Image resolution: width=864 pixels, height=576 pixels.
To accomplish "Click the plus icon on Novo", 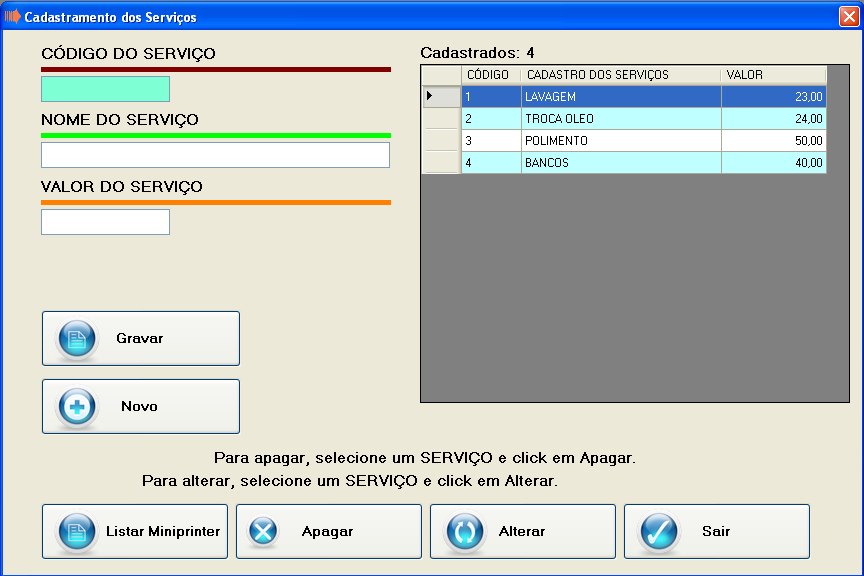I will [x=77, y=407].
